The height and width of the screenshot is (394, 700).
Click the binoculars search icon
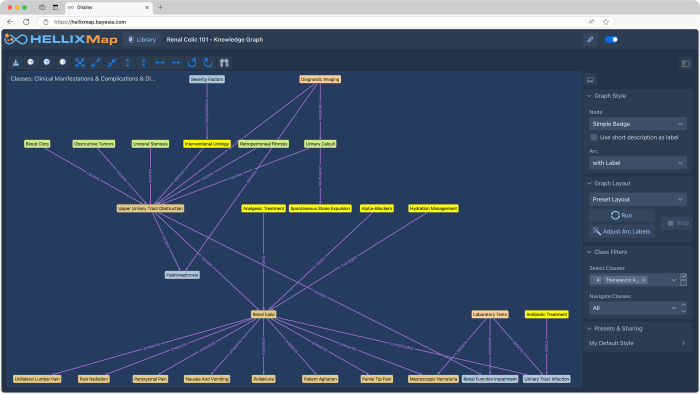point(224,62)
